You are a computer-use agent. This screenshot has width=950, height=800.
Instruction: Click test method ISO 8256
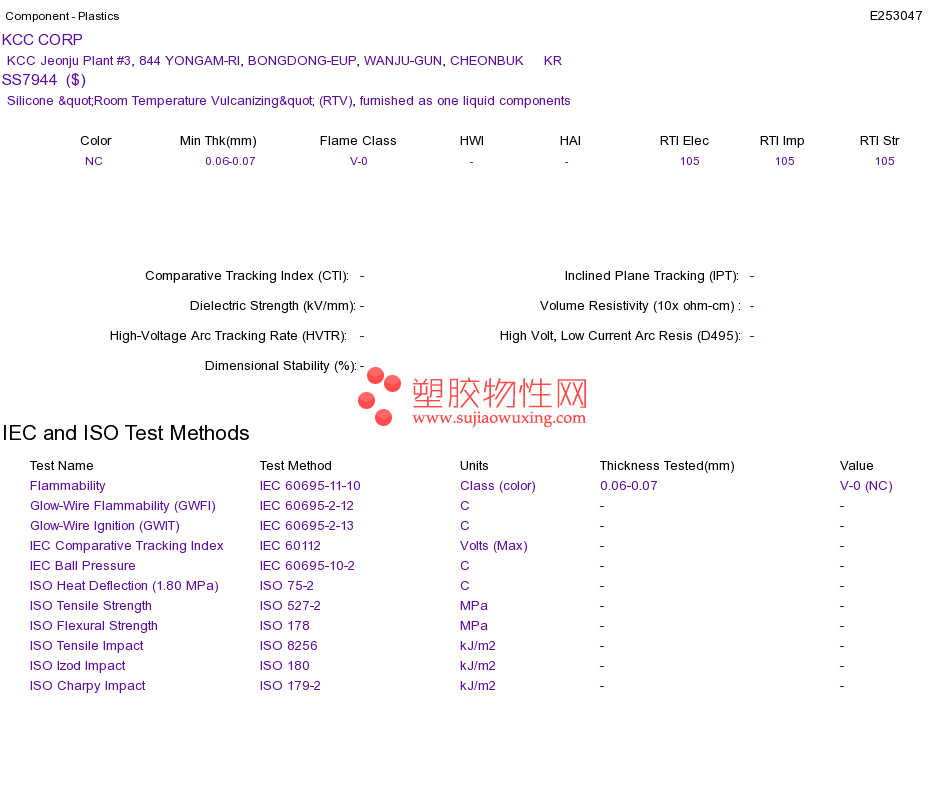[288, 645]
